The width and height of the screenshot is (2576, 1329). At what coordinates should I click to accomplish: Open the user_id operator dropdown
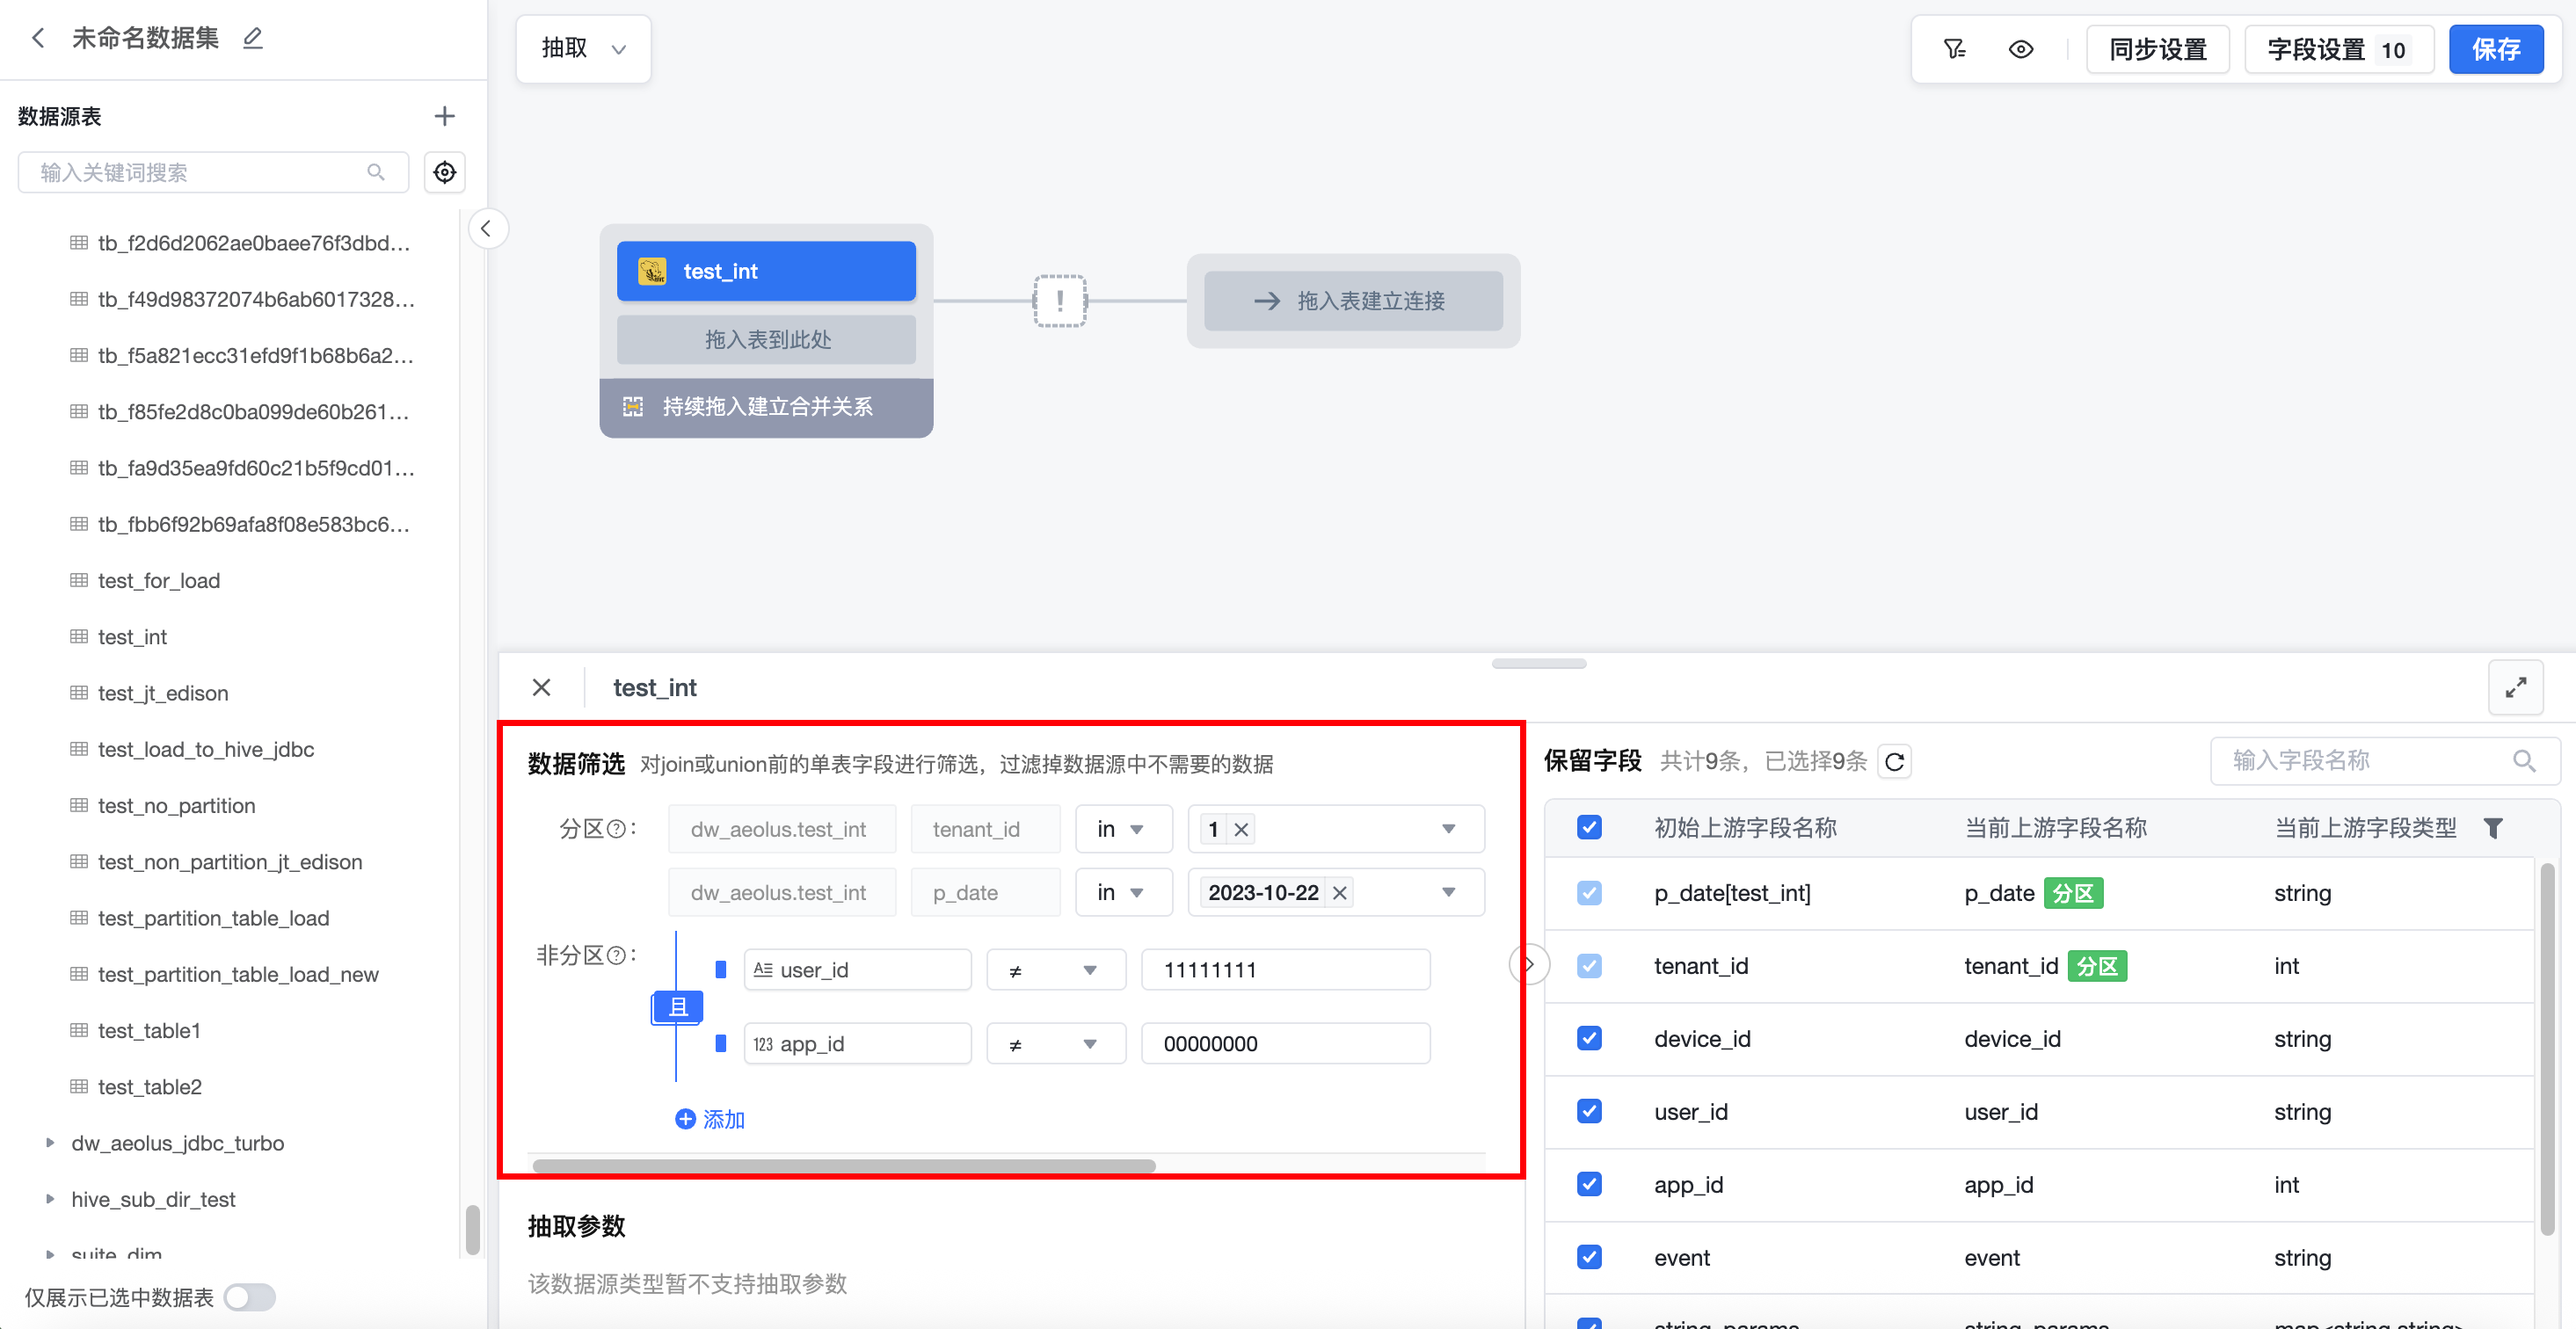point(1055,970)
